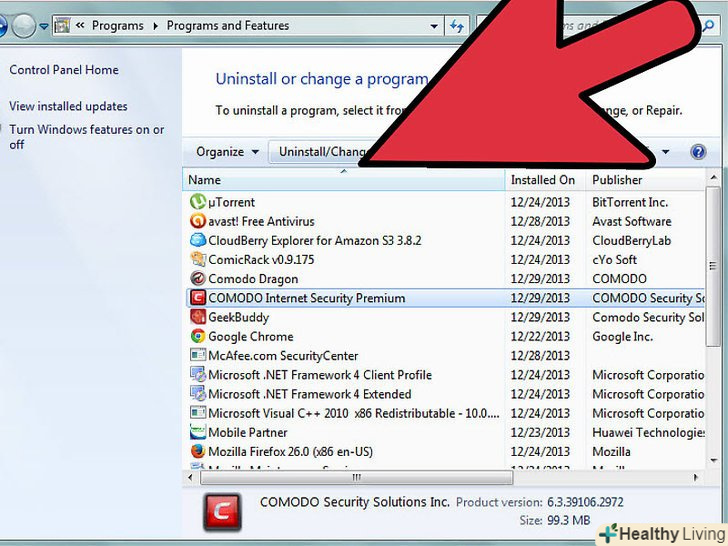Select Mozilla Firefox 26.0 (x86 en-US)
Image resolution: width=728 pixels, height=546 pixels.
pos(290,451)
